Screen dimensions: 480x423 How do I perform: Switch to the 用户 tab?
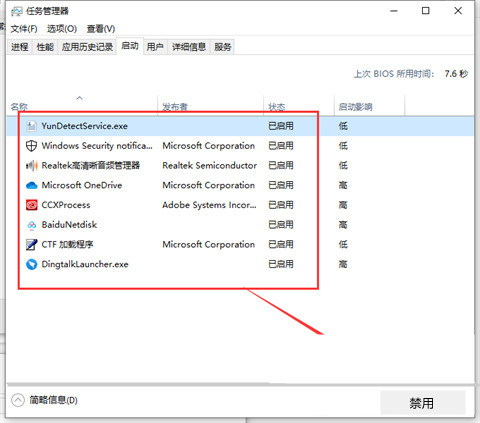click(x=155, y=47)
